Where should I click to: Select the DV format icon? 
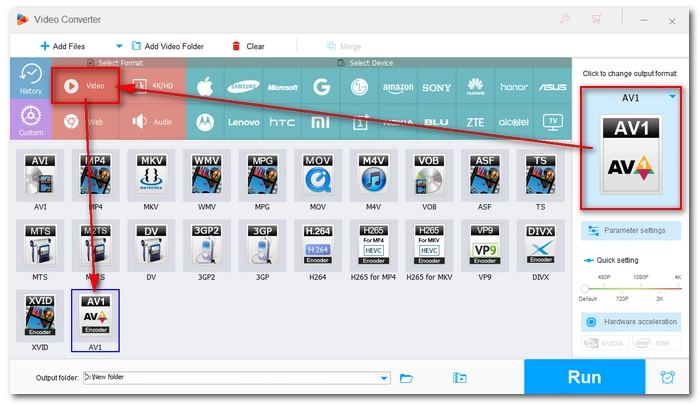(x=151, y=245)
